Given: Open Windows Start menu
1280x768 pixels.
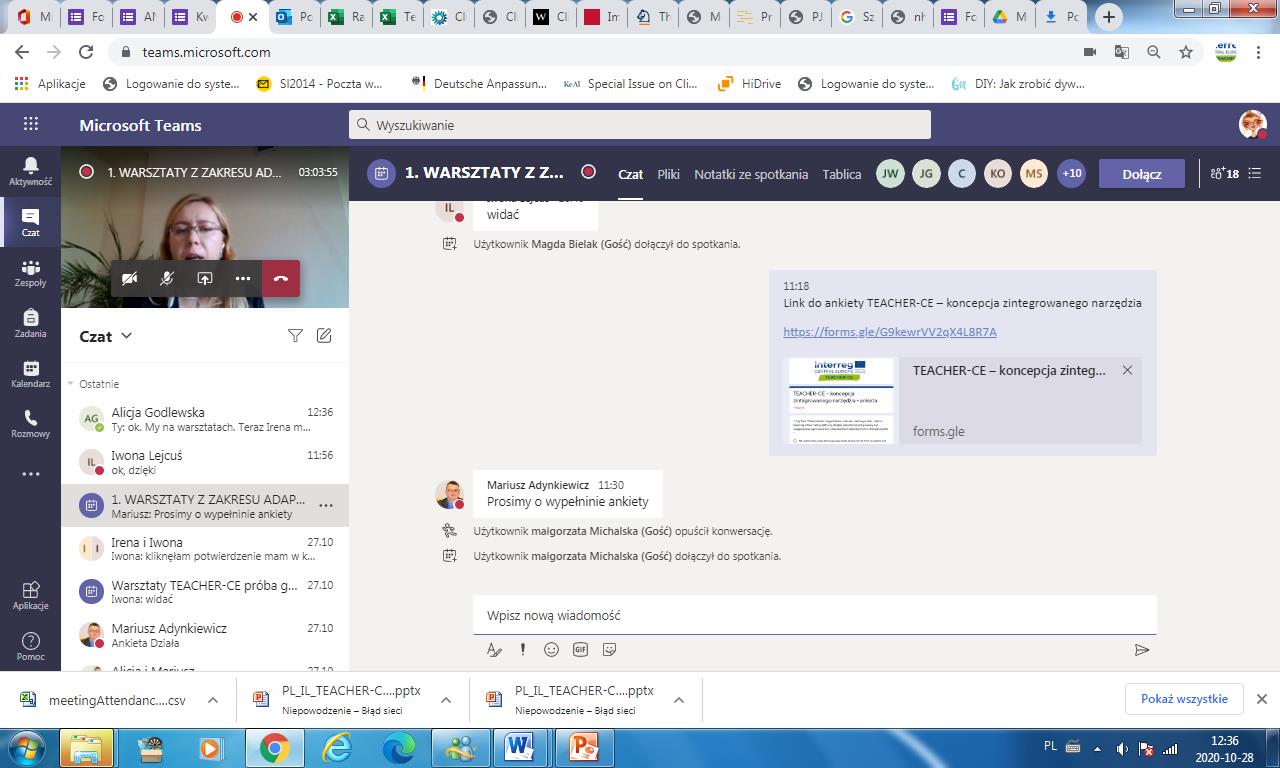Looking at the screenshot, I should point(26,748).
